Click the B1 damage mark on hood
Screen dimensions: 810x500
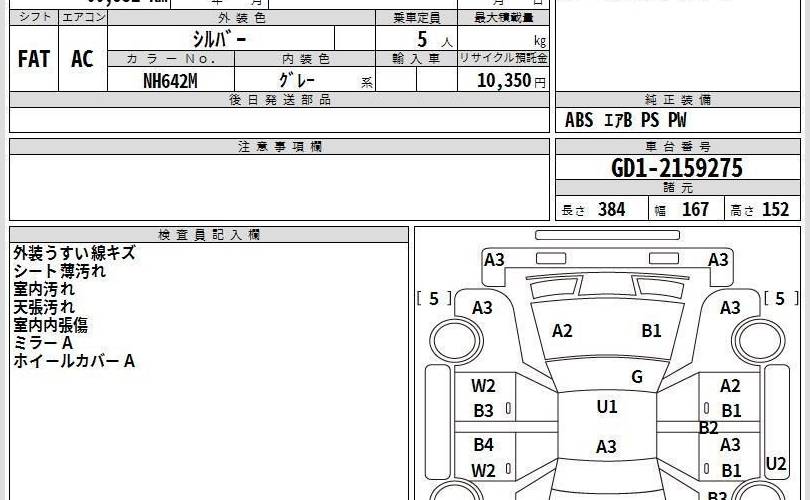[x=652, y=331]
